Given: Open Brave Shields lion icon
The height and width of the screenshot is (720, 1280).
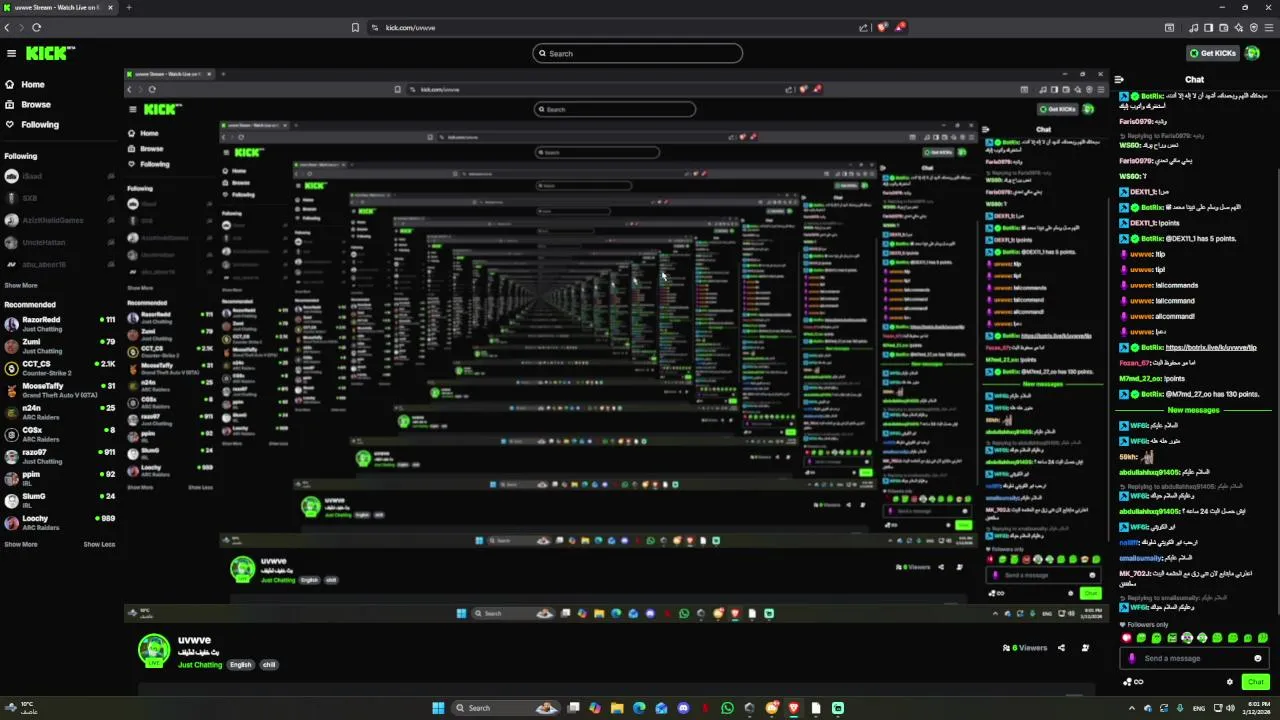Looking at the screenshot, I should coord(882,28).
